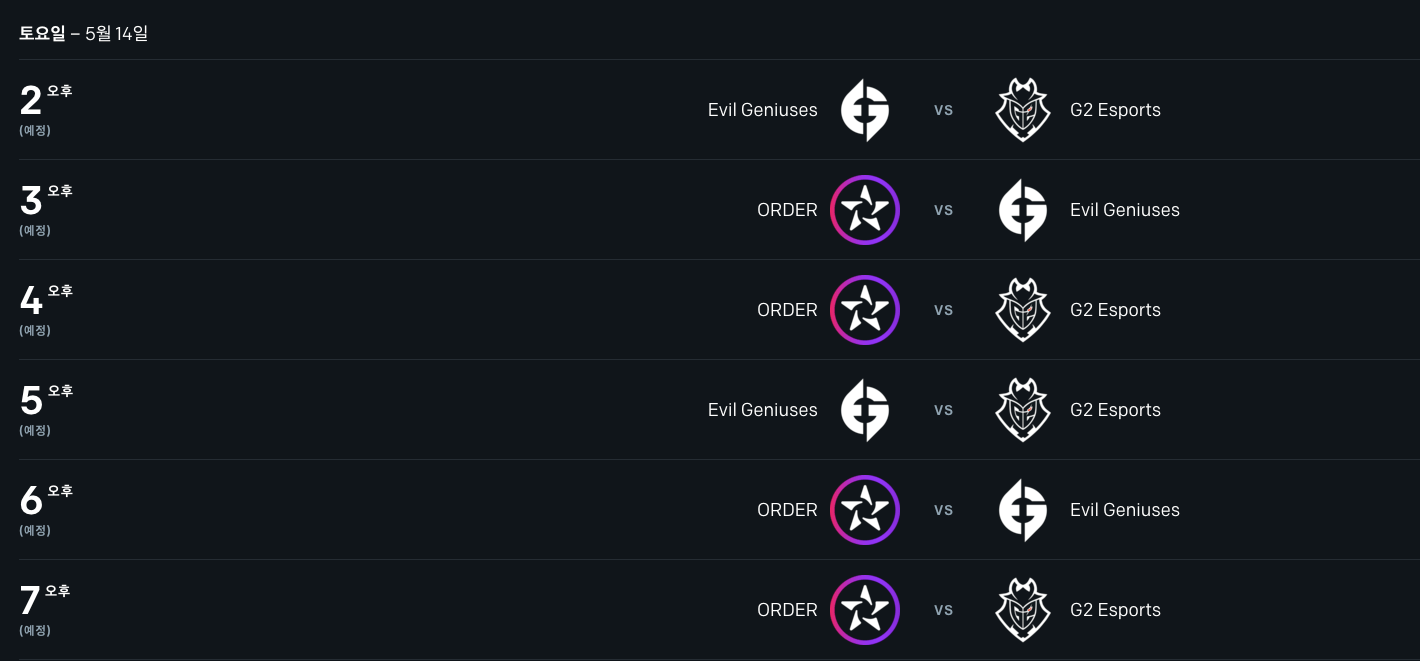Open Evil Geniuses logo in 5 오후 match
The image size is (1420, 661).
tap(865, 410)
